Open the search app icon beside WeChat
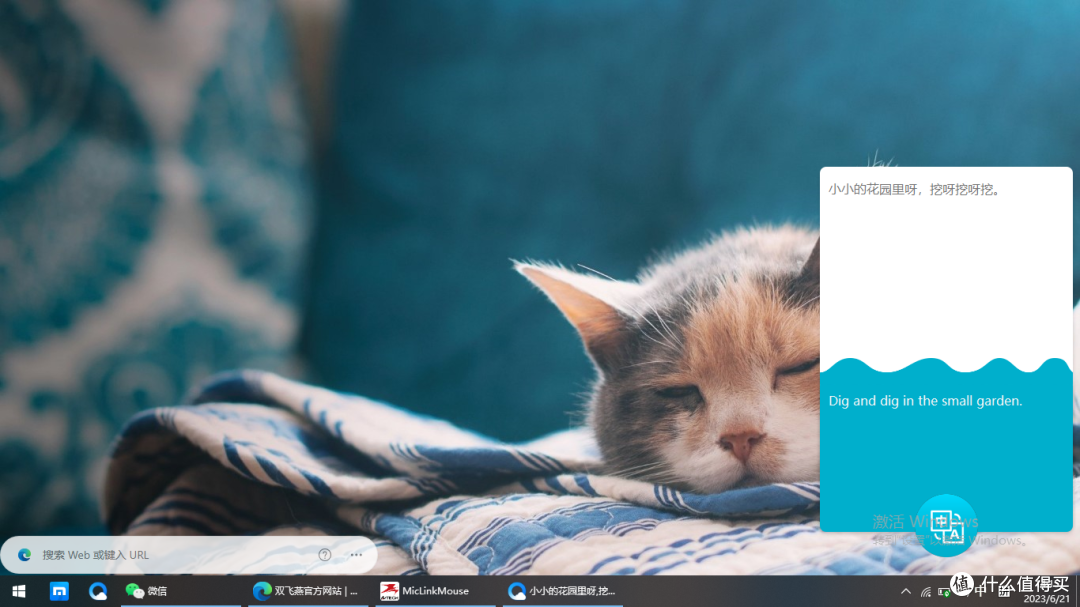This screenshot has height=607, width=1080. coord(98,591)
